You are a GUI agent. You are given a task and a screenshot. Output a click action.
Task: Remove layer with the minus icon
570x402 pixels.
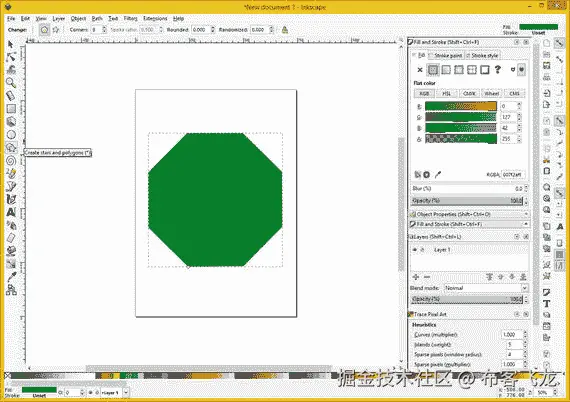(427, 277)
